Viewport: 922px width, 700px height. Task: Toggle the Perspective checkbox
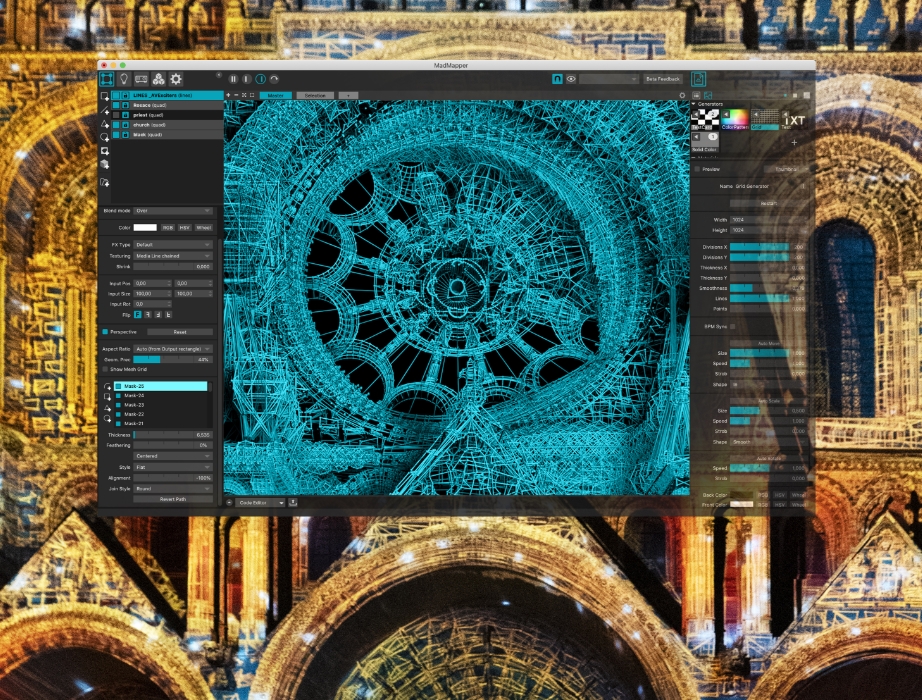[105, 331]
